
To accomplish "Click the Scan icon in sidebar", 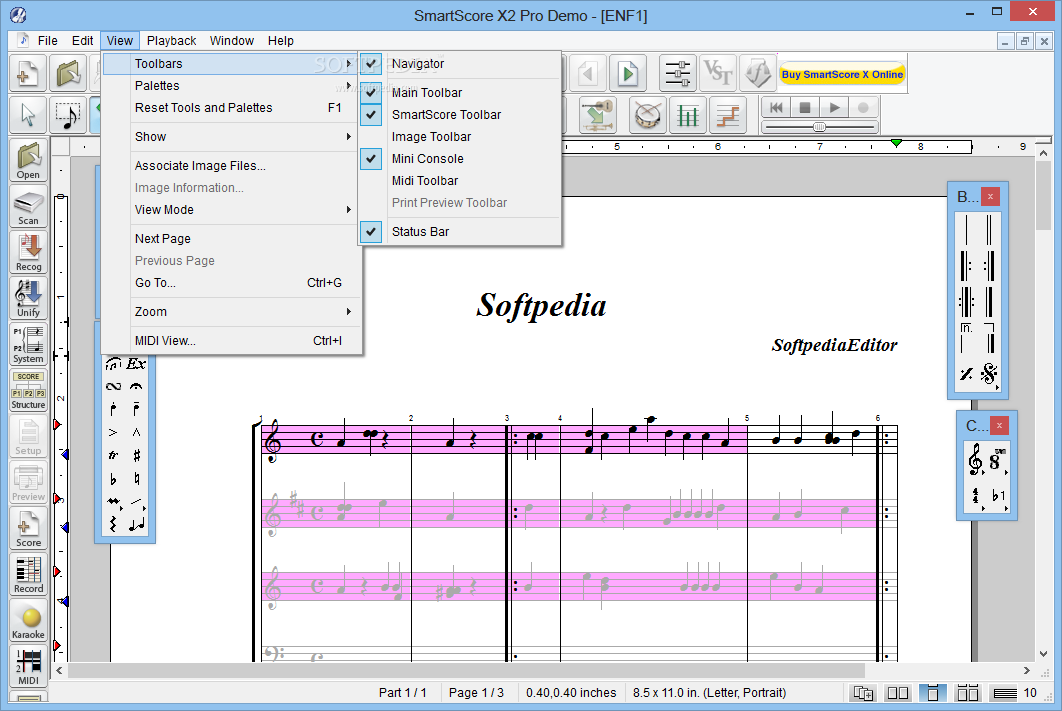I will [28, 207].
